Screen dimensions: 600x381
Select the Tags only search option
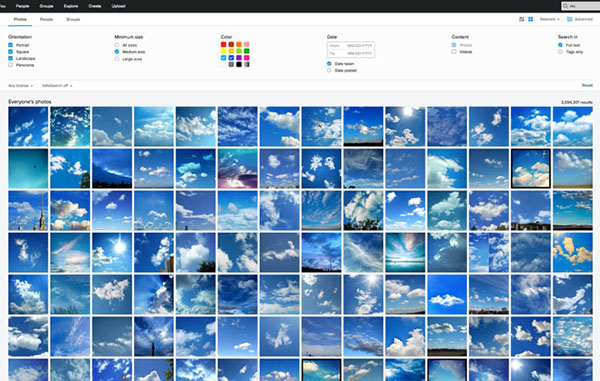click(560, 52)
